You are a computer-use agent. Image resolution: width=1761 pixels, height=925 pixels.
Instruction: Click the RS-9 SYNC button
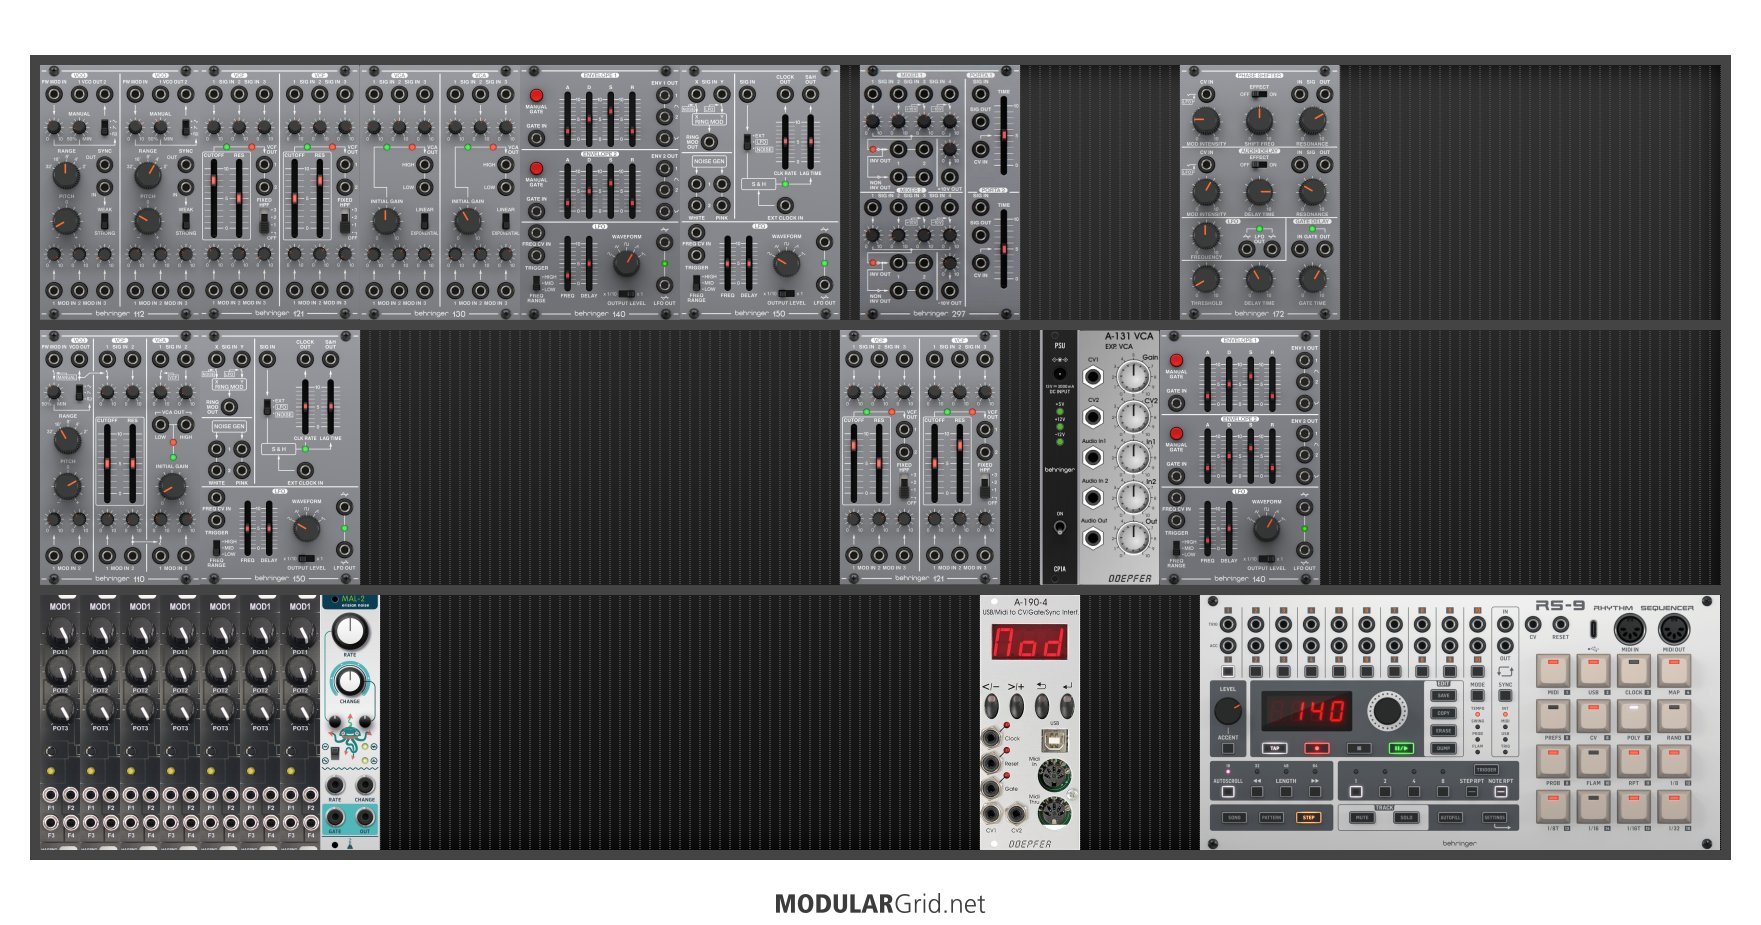1505,695
